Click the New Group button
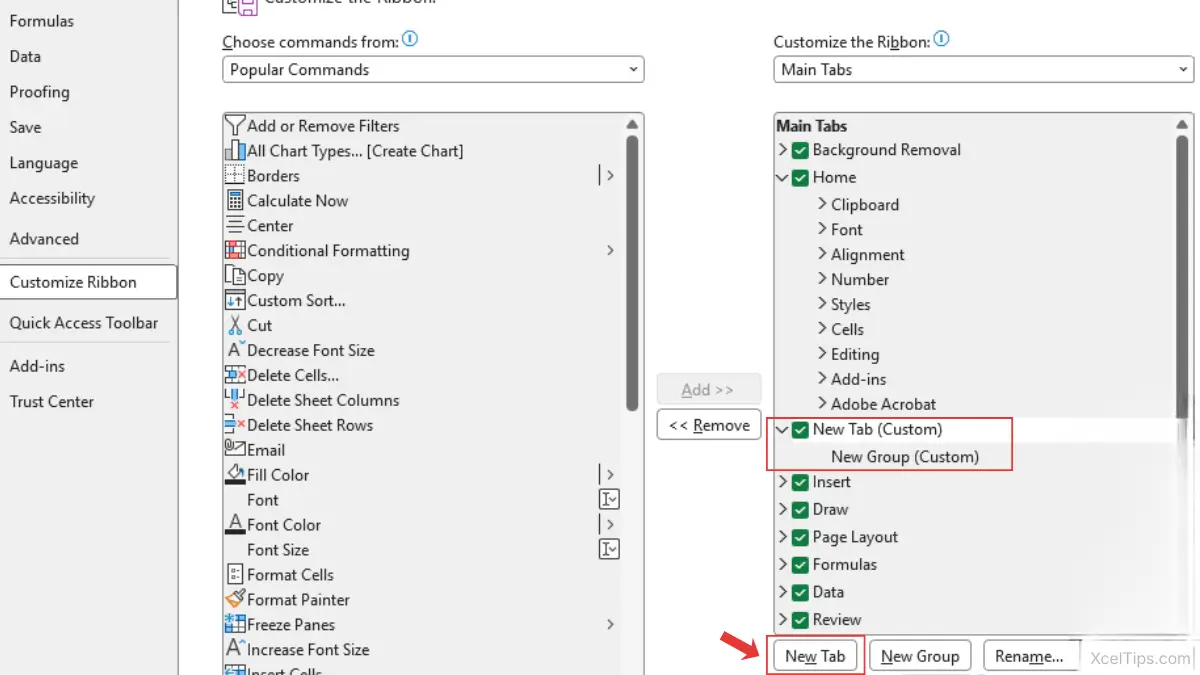Image resolution: width=1200 pixels, height=675 pixels. [920, 656]
